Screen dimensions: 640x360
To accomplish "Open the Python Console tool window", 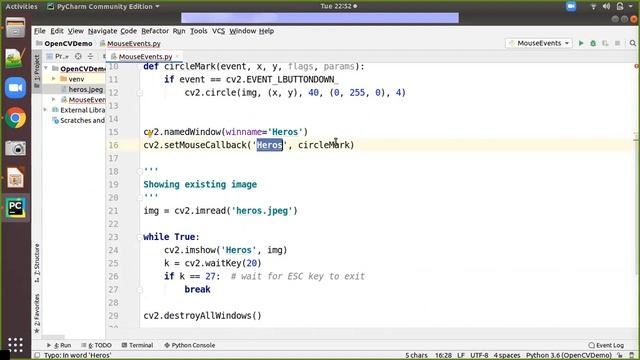I will [189, 345].
